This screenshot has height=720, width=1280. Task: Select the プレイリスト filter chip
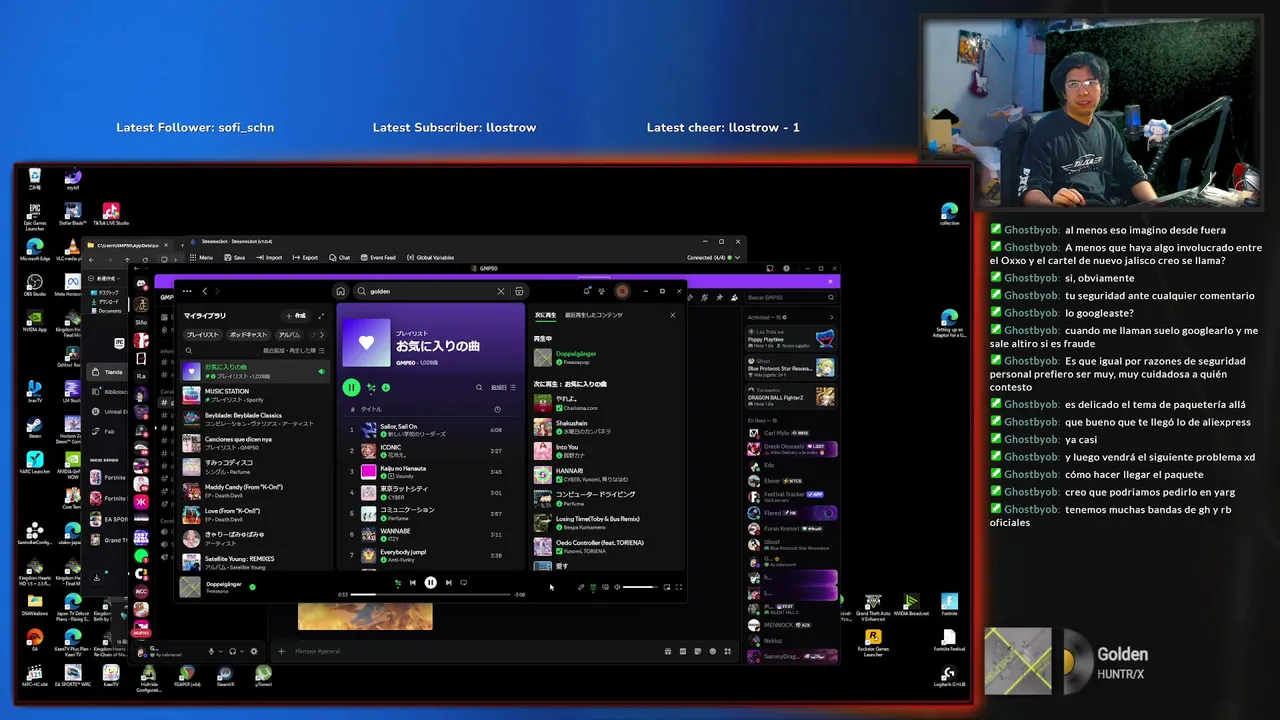pos(202,335)
